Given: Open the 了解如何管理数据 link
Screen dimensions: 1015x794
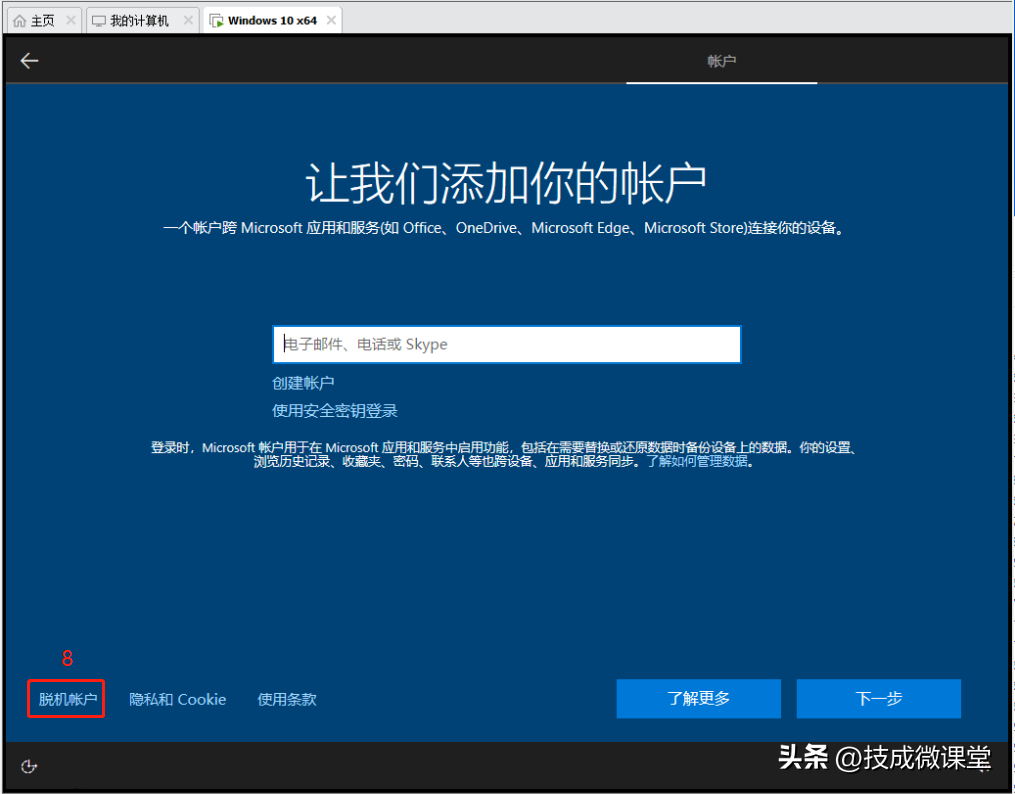Looking at the screenshot, I should point(697,461).
